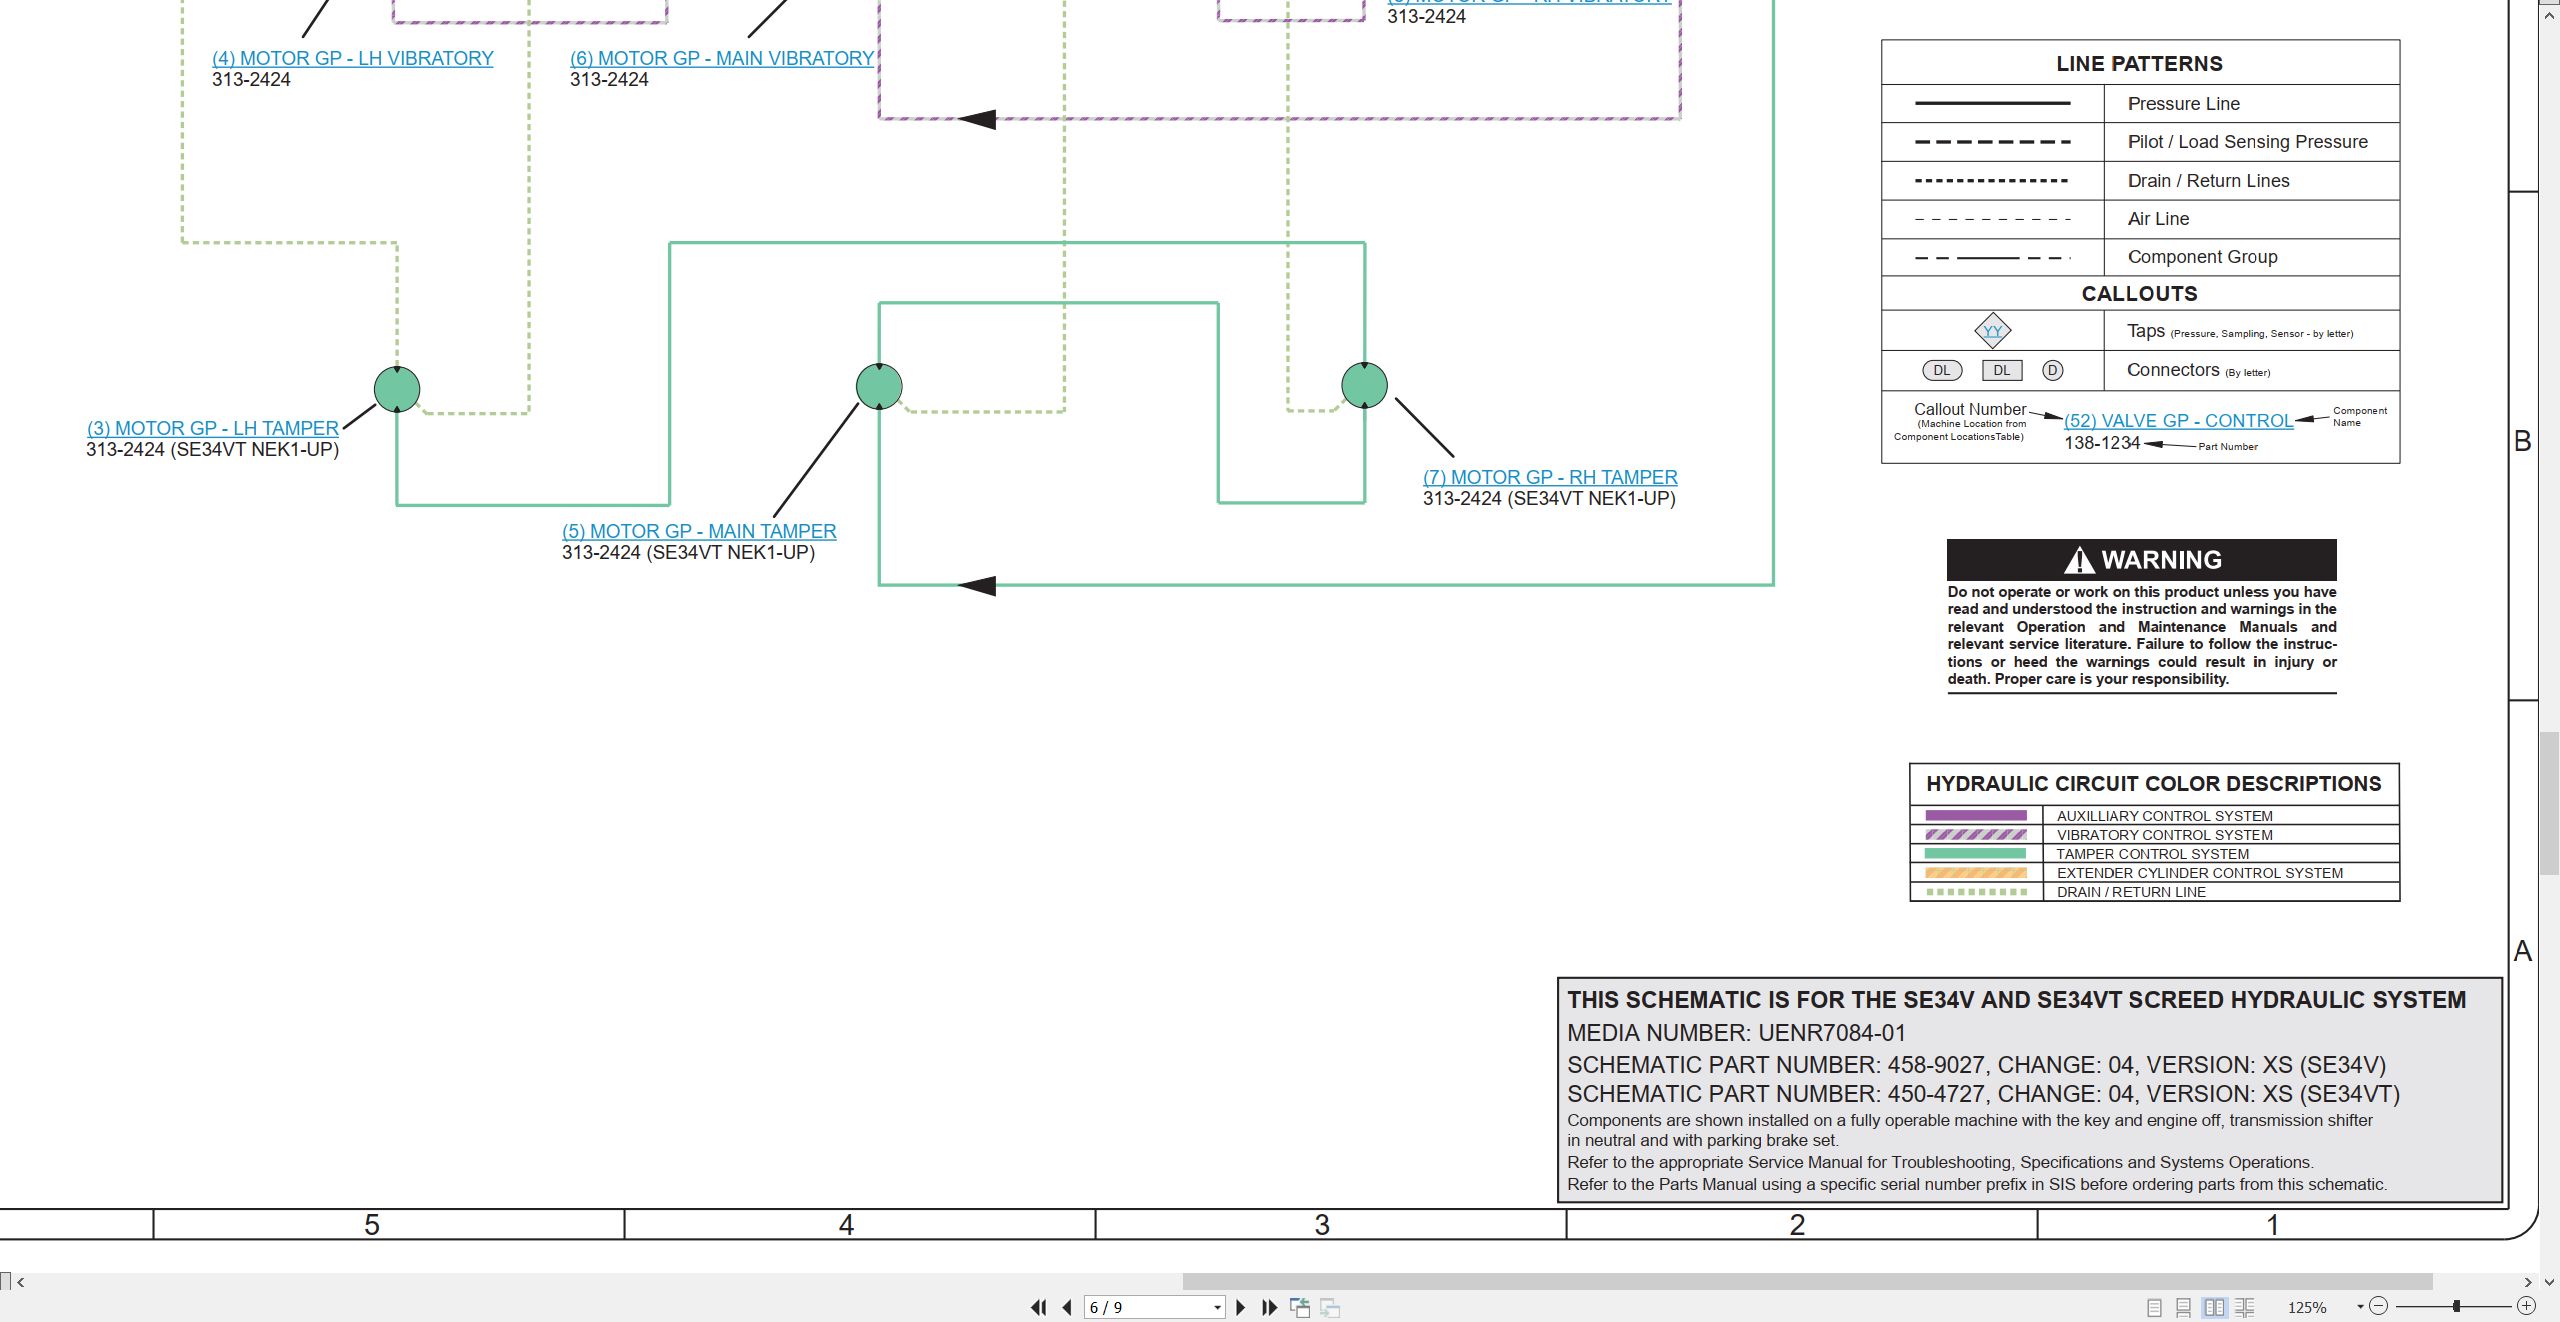Click the zoom out minus icon
Screen dimensions: 2560x1322
pos(2379,1306)
